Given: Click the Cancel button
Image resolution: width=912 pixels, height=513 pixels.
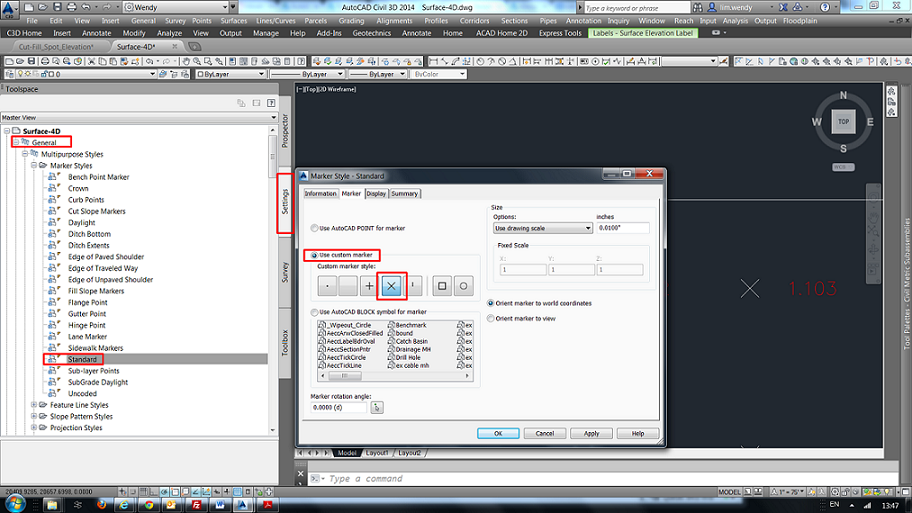Looking at the screenshot, I should coord(544,433).
